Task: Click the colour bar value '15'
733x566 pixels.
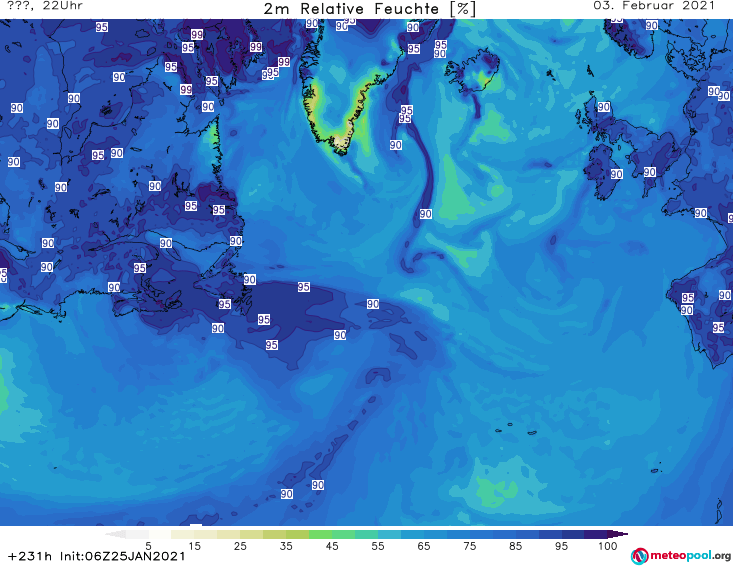Action: pyautogui.click(x=194, y=546)
